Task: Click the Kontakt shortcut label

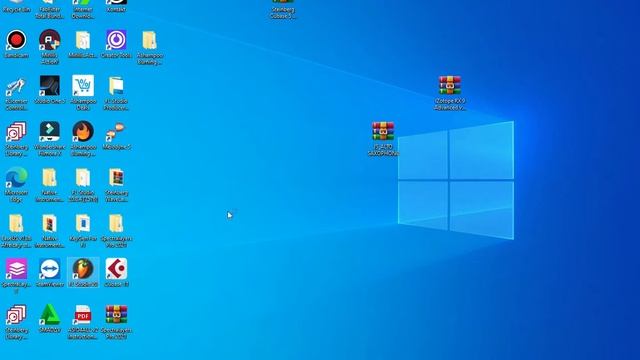Action: click(x=116, y=9)
